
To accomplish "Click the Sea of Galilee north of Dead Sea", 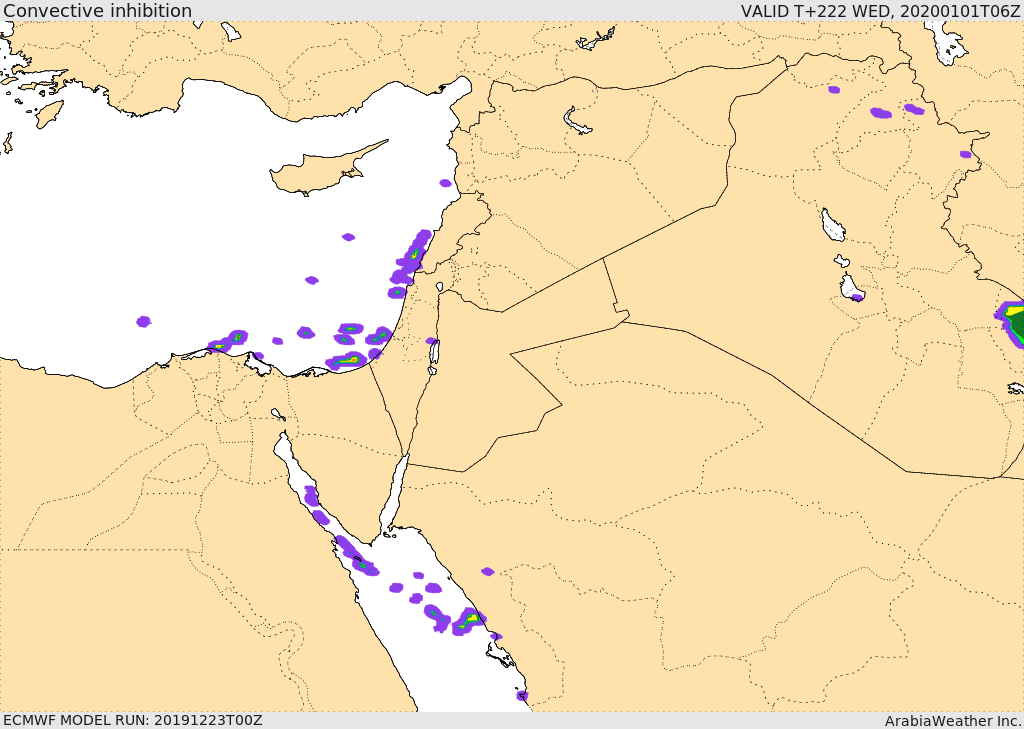I will pos(439,287).
